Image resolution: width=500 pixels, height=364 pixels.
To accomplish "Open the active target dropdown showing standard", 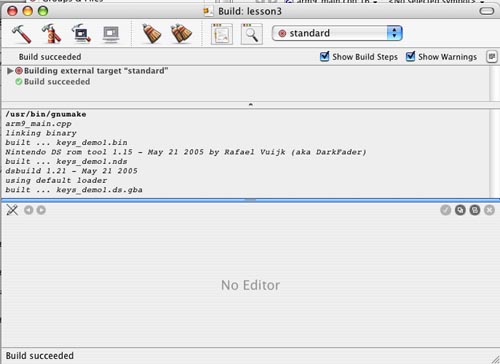I will tap(337, 33).
